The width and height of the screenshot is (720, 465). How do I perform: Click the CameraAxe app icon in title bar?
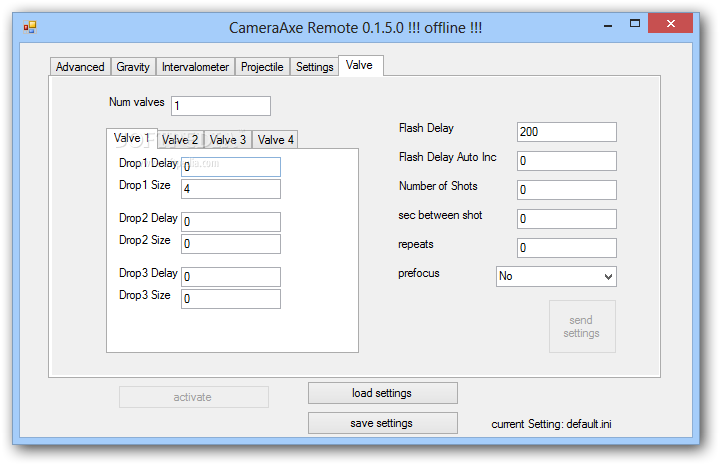[x=30, y=28]
